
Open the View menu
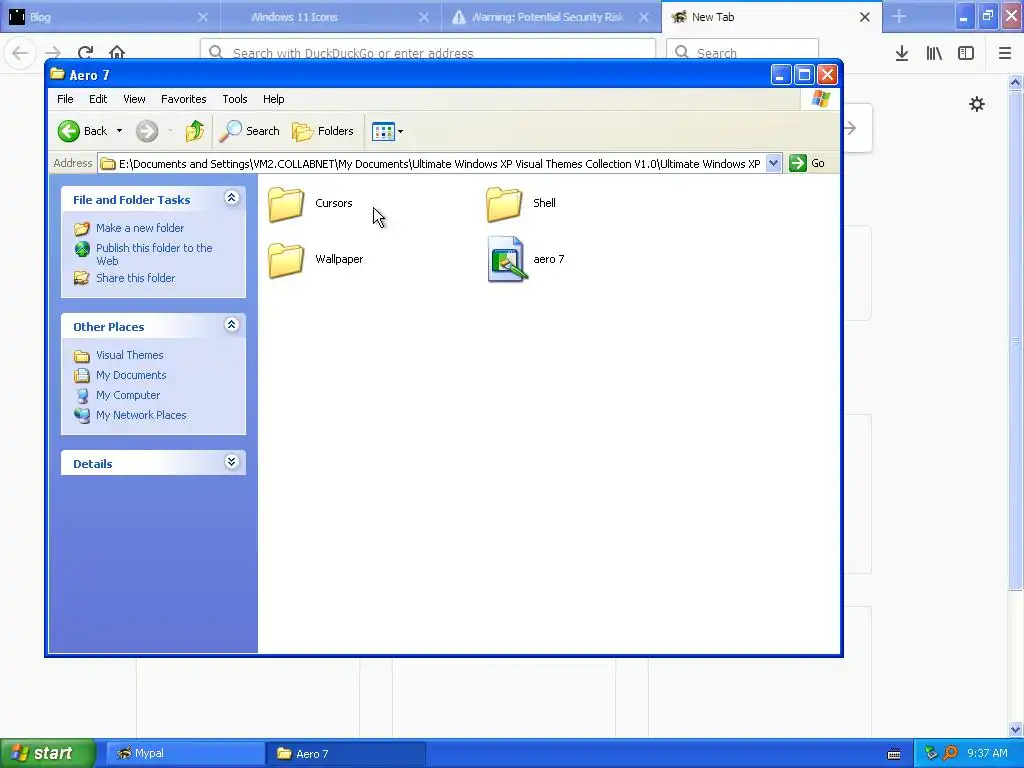pos(134,99)
